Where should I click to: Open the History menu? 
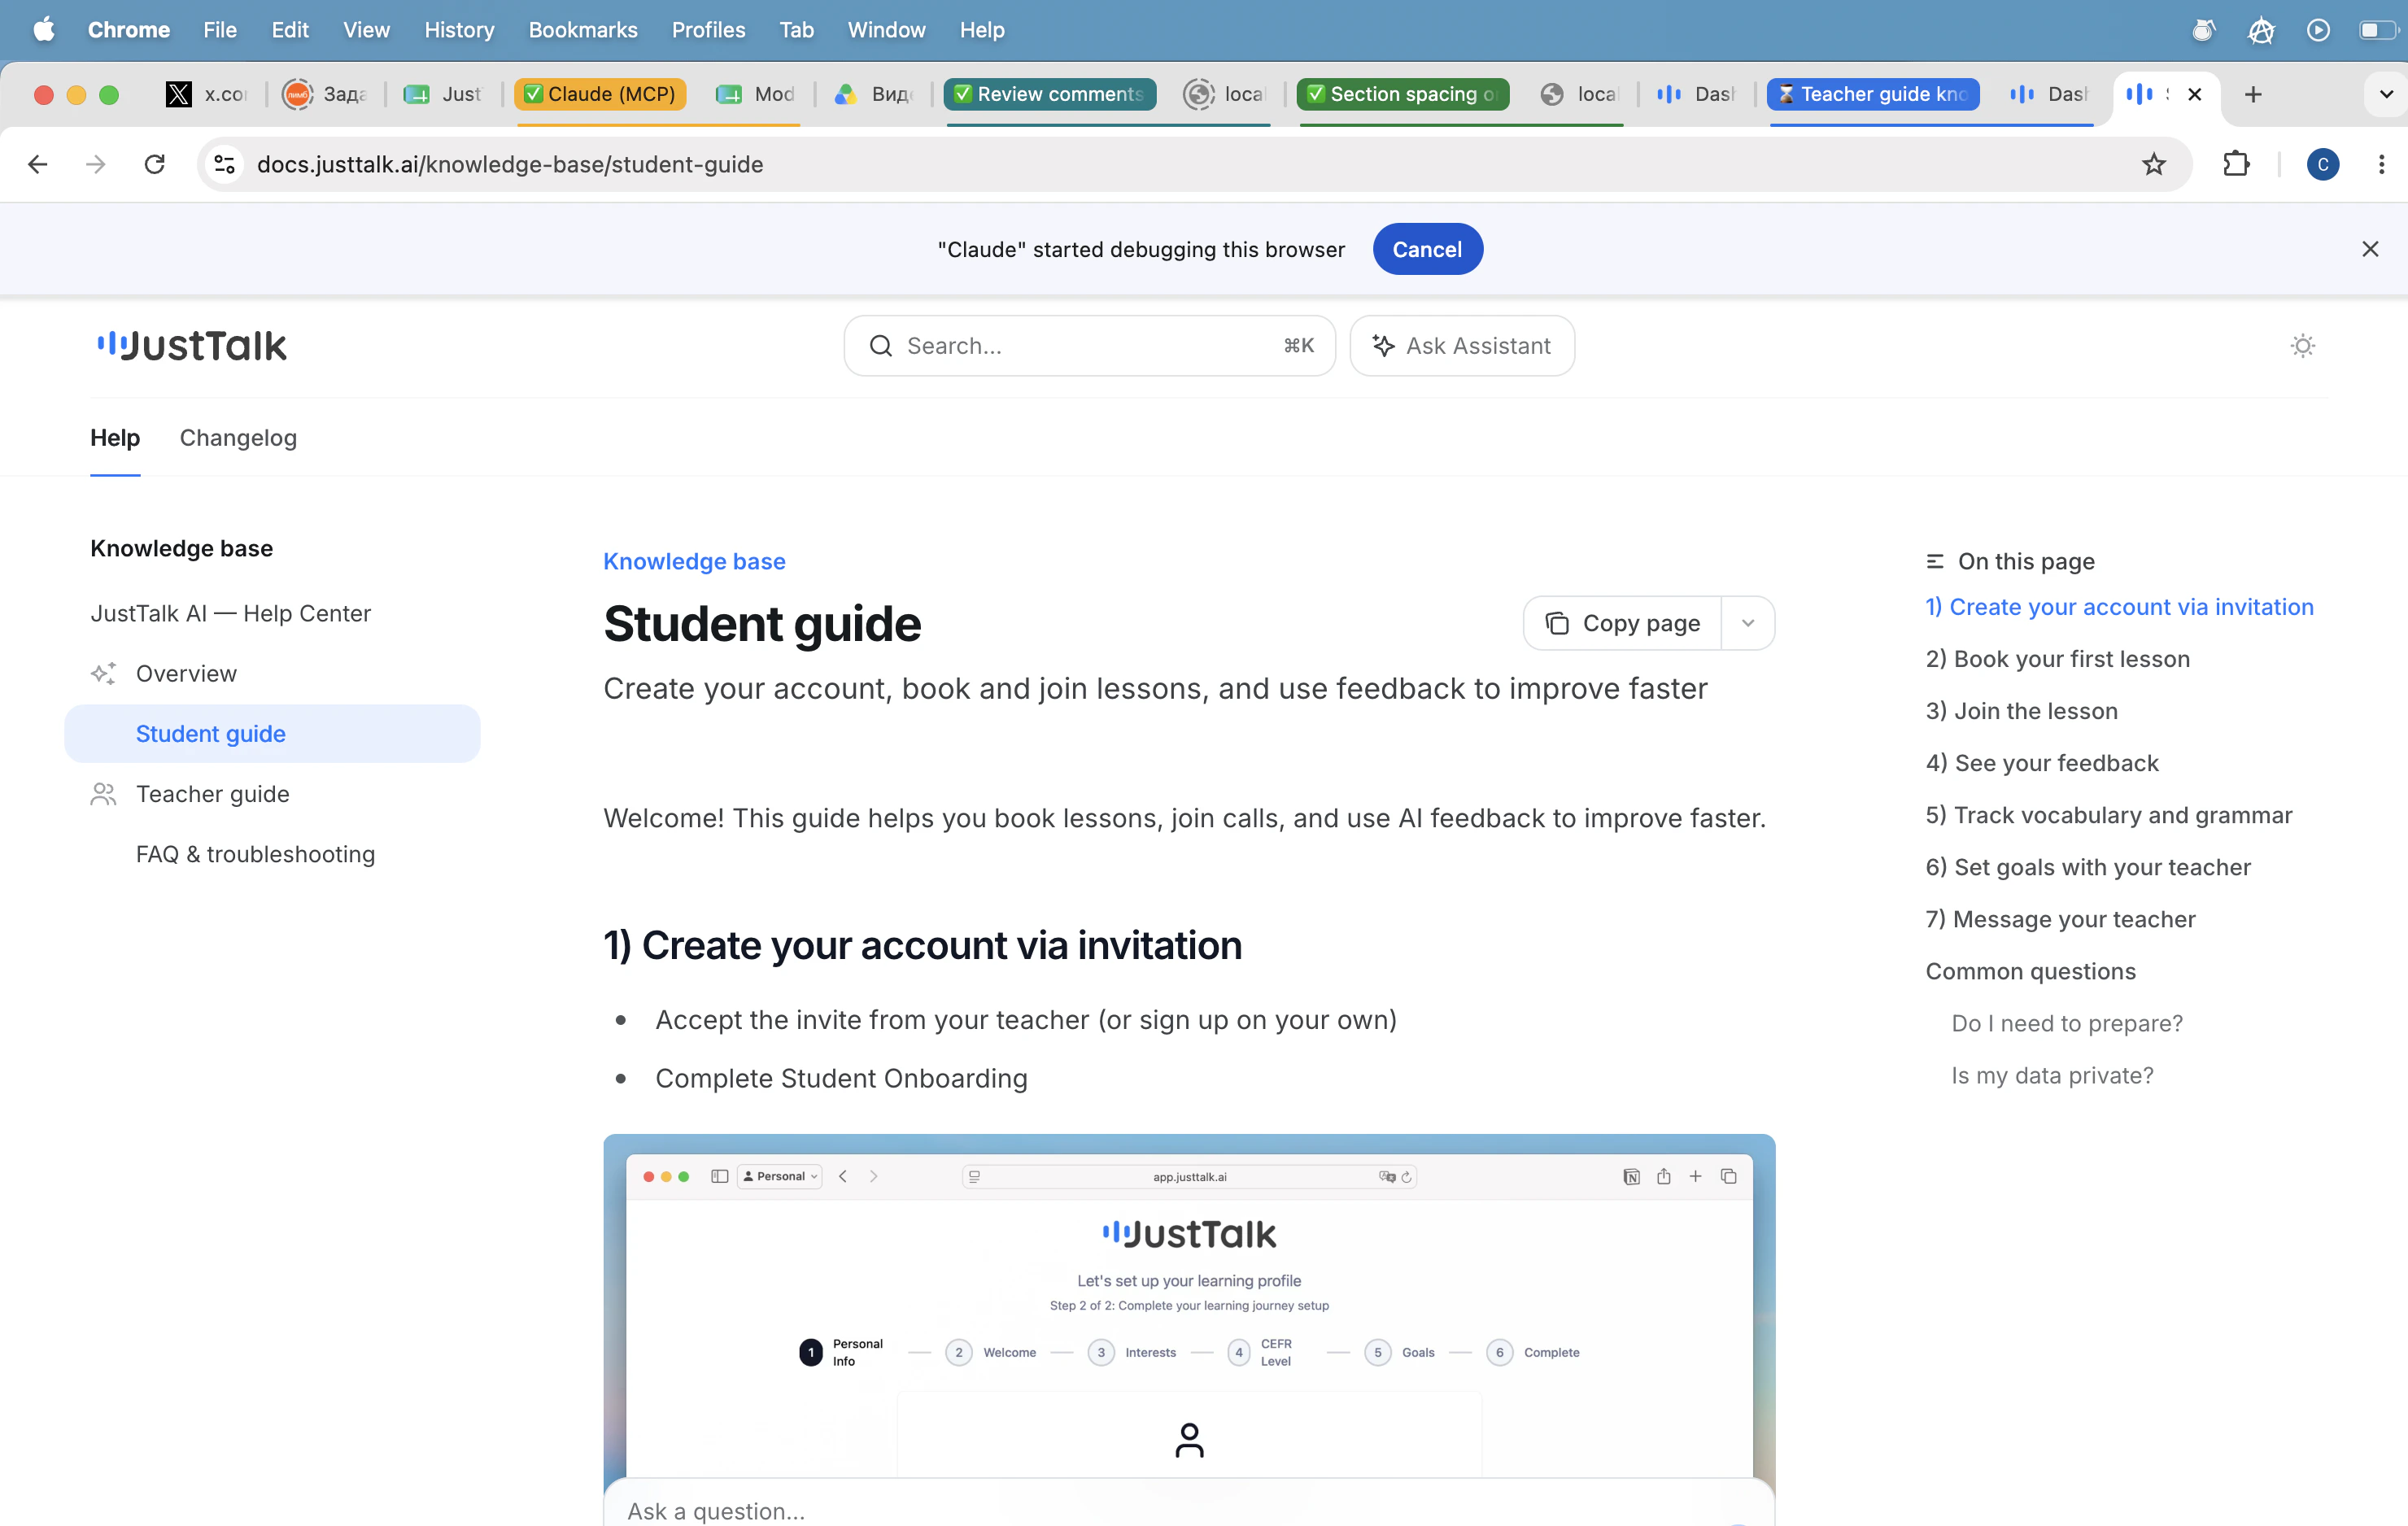click(x=459, y=30)
